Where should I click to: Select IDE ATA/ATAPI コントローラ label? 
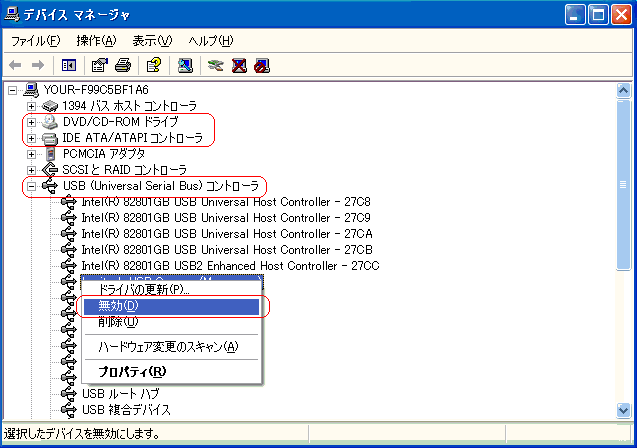click(x=132, y=138)
